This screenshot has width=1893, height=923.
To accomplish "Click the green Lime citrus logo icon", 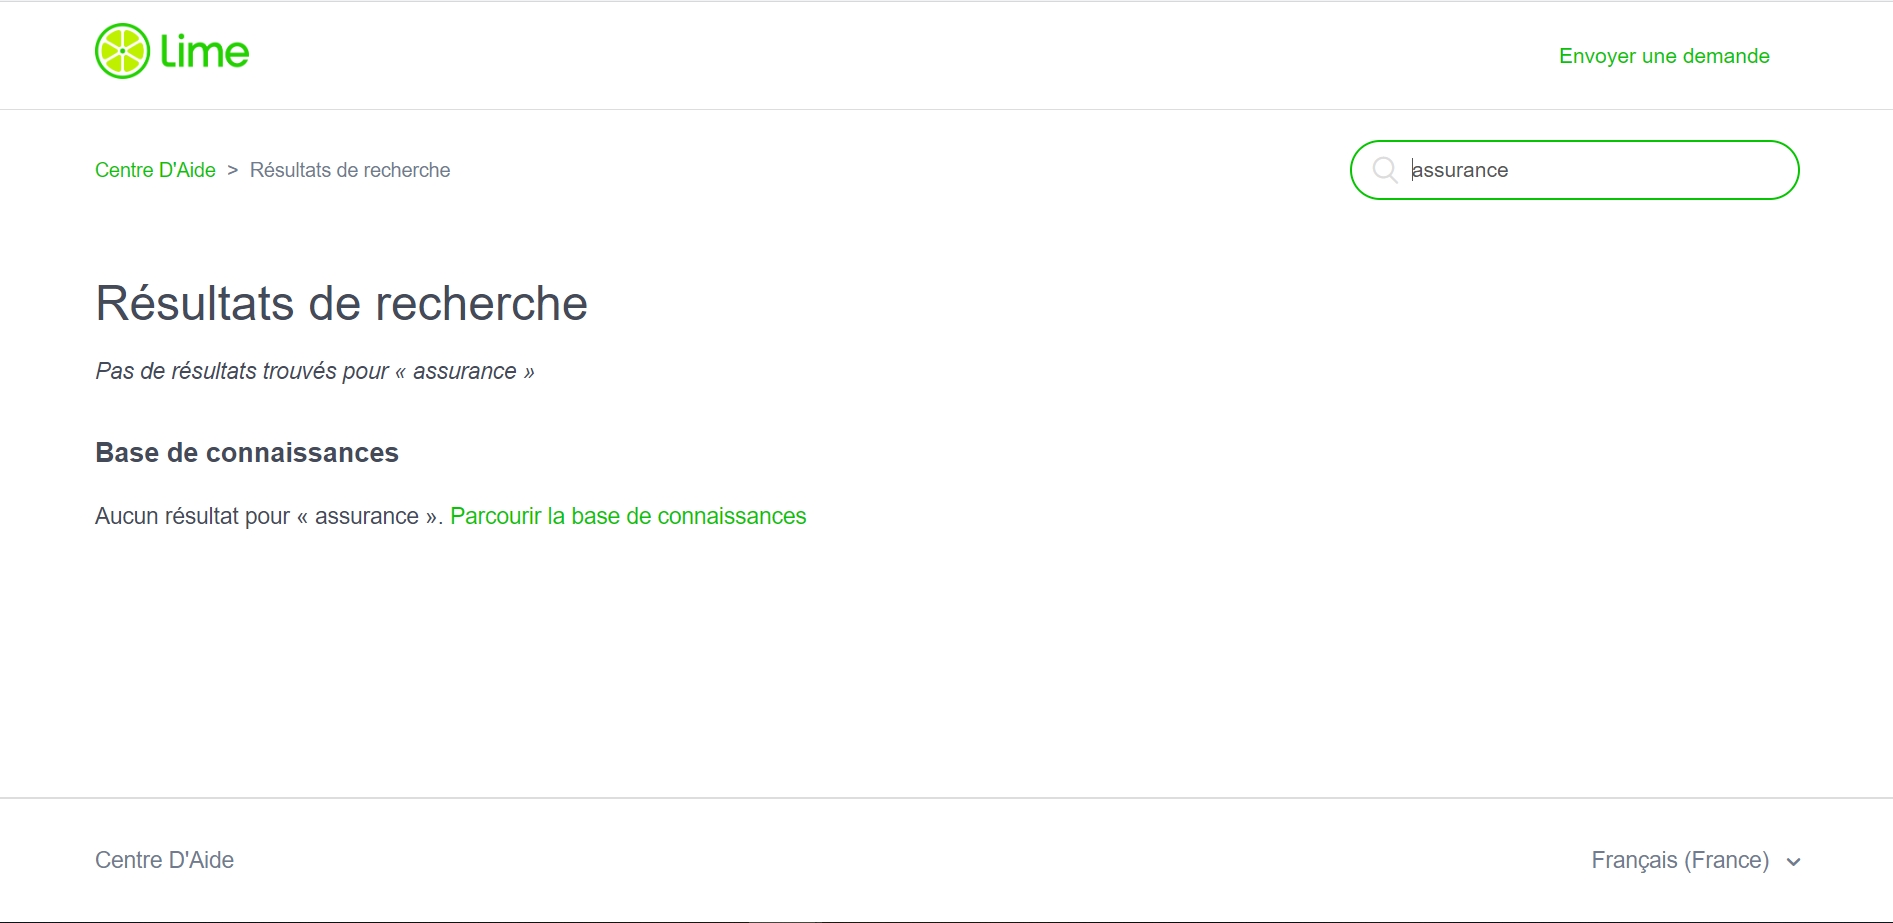I will [122, 51].
